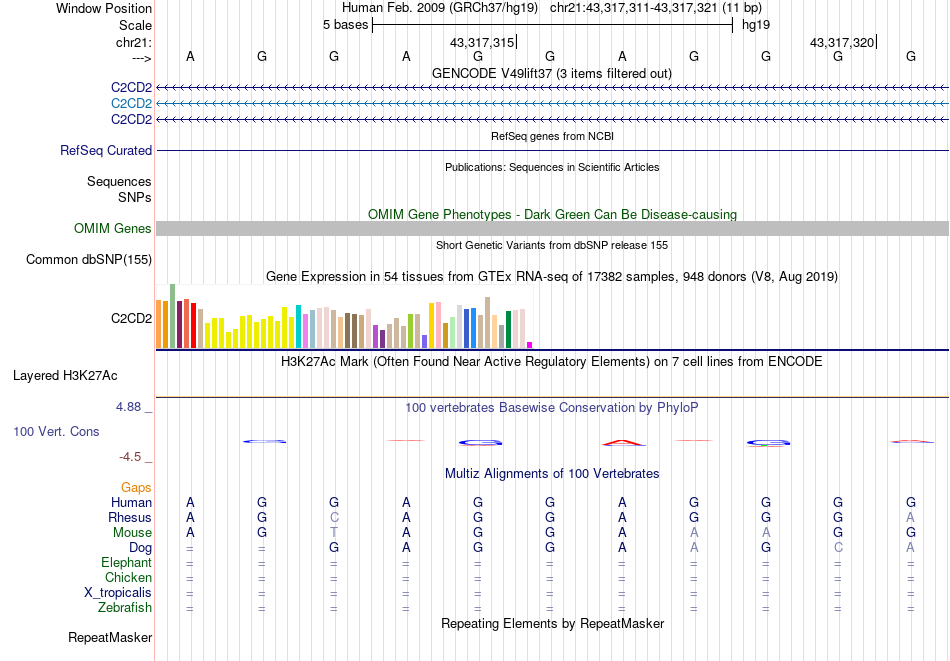The height and width of the screenshot is (661, 950).
Task: Click the C2CD2 label beside the GTEx chart
Action: [x=131, y=318]
